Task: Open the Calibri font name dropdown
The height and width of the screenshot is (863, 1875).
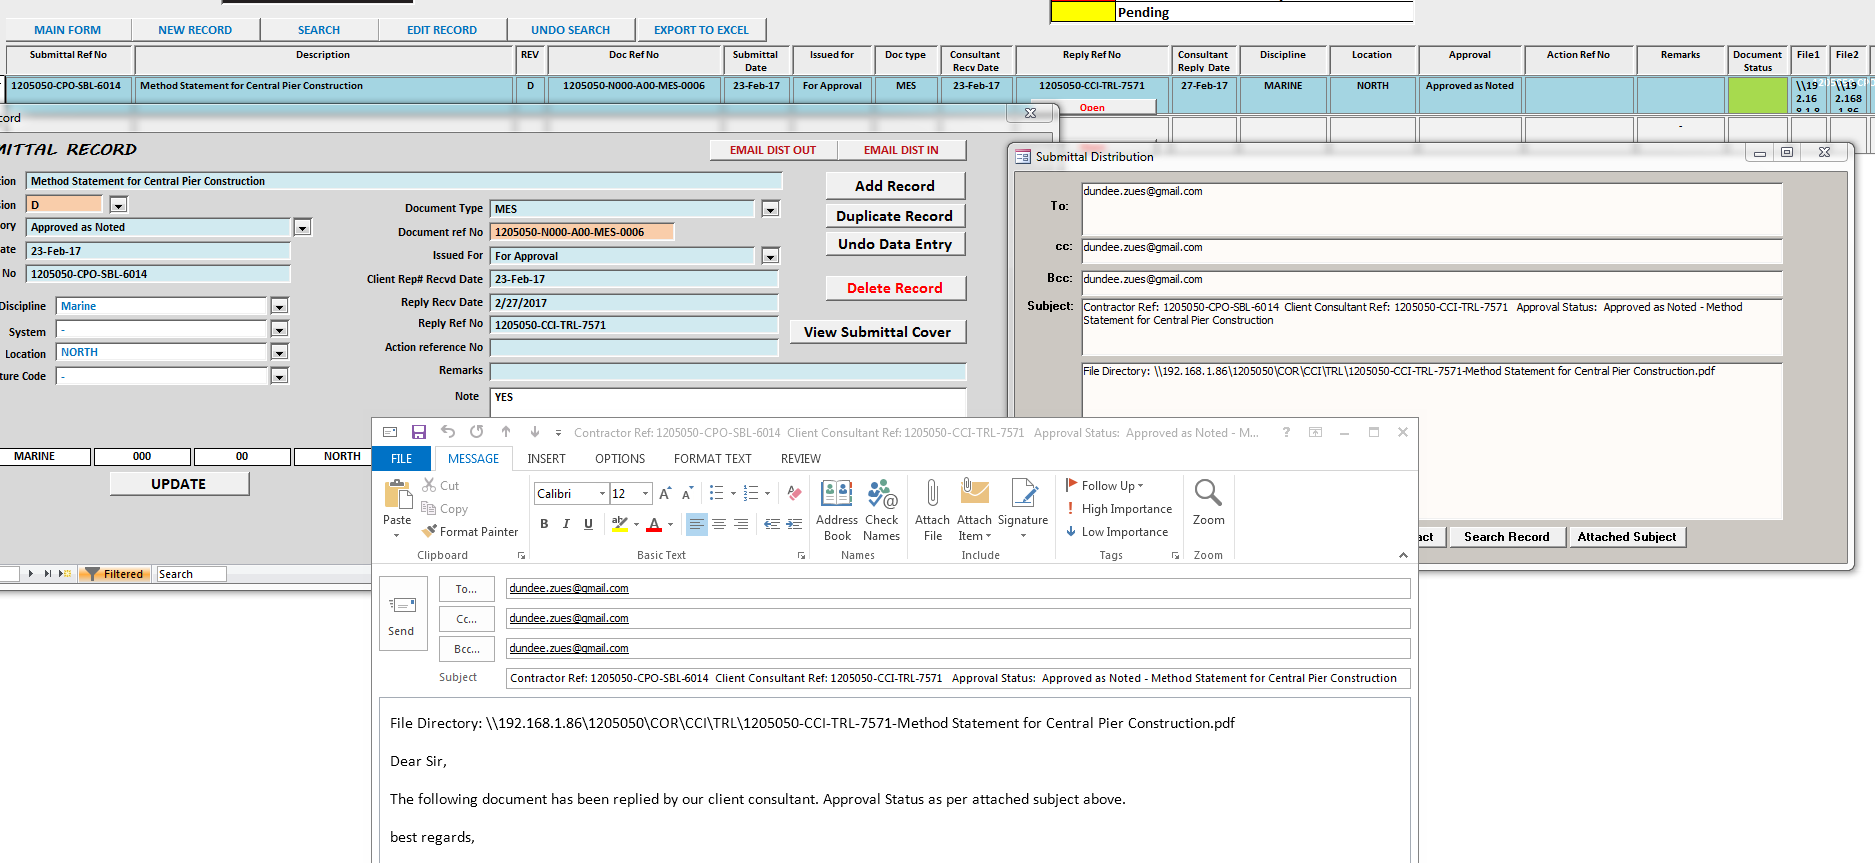Action: point(602,494)
